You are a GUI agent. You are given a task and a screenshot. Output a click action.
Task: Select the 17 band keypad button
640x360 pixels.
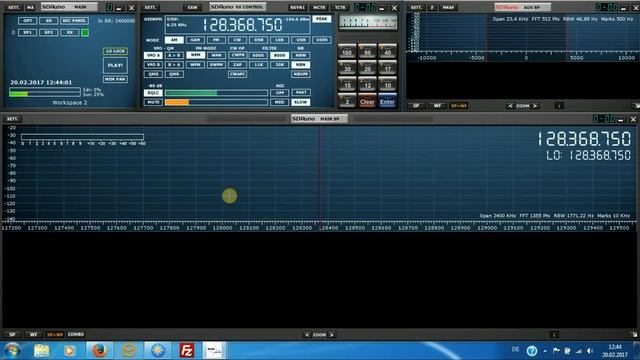tap(387, 68)
